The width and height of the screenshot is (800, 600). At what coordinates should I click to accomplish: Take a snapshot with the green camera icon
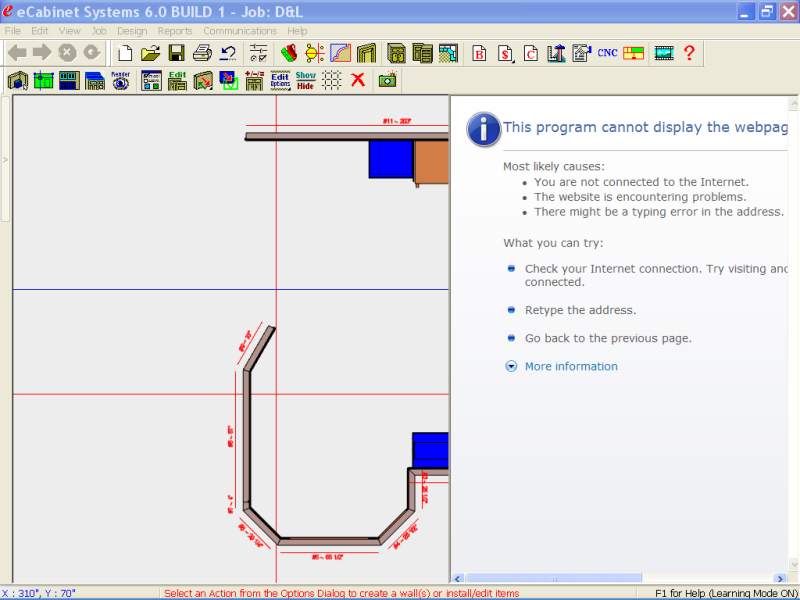[387, 80]
